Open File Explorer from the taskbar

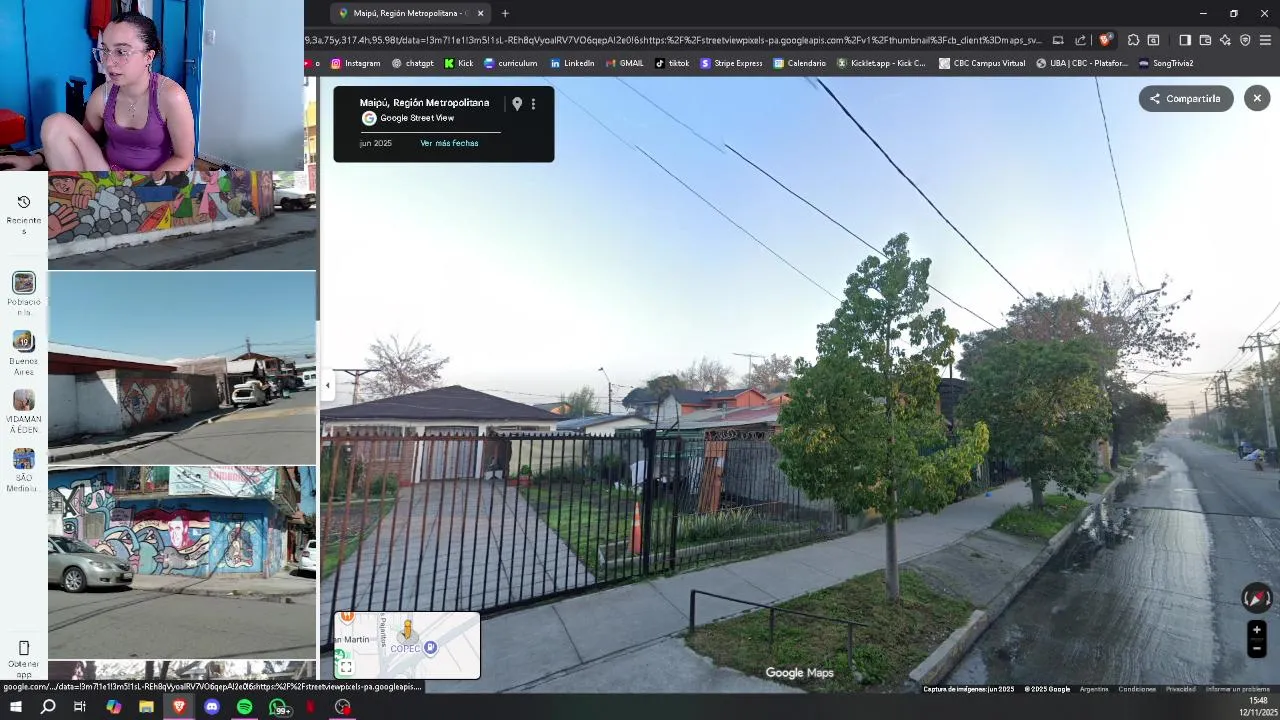pos(146,707)
